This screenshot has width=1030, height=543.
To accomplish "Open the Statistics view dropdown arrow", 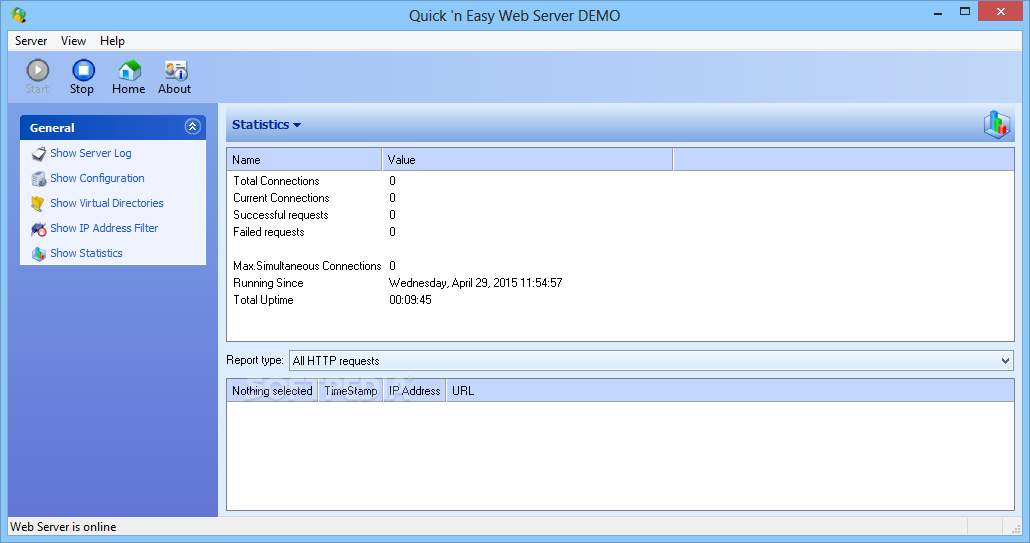I will click(x=297, y=125).
